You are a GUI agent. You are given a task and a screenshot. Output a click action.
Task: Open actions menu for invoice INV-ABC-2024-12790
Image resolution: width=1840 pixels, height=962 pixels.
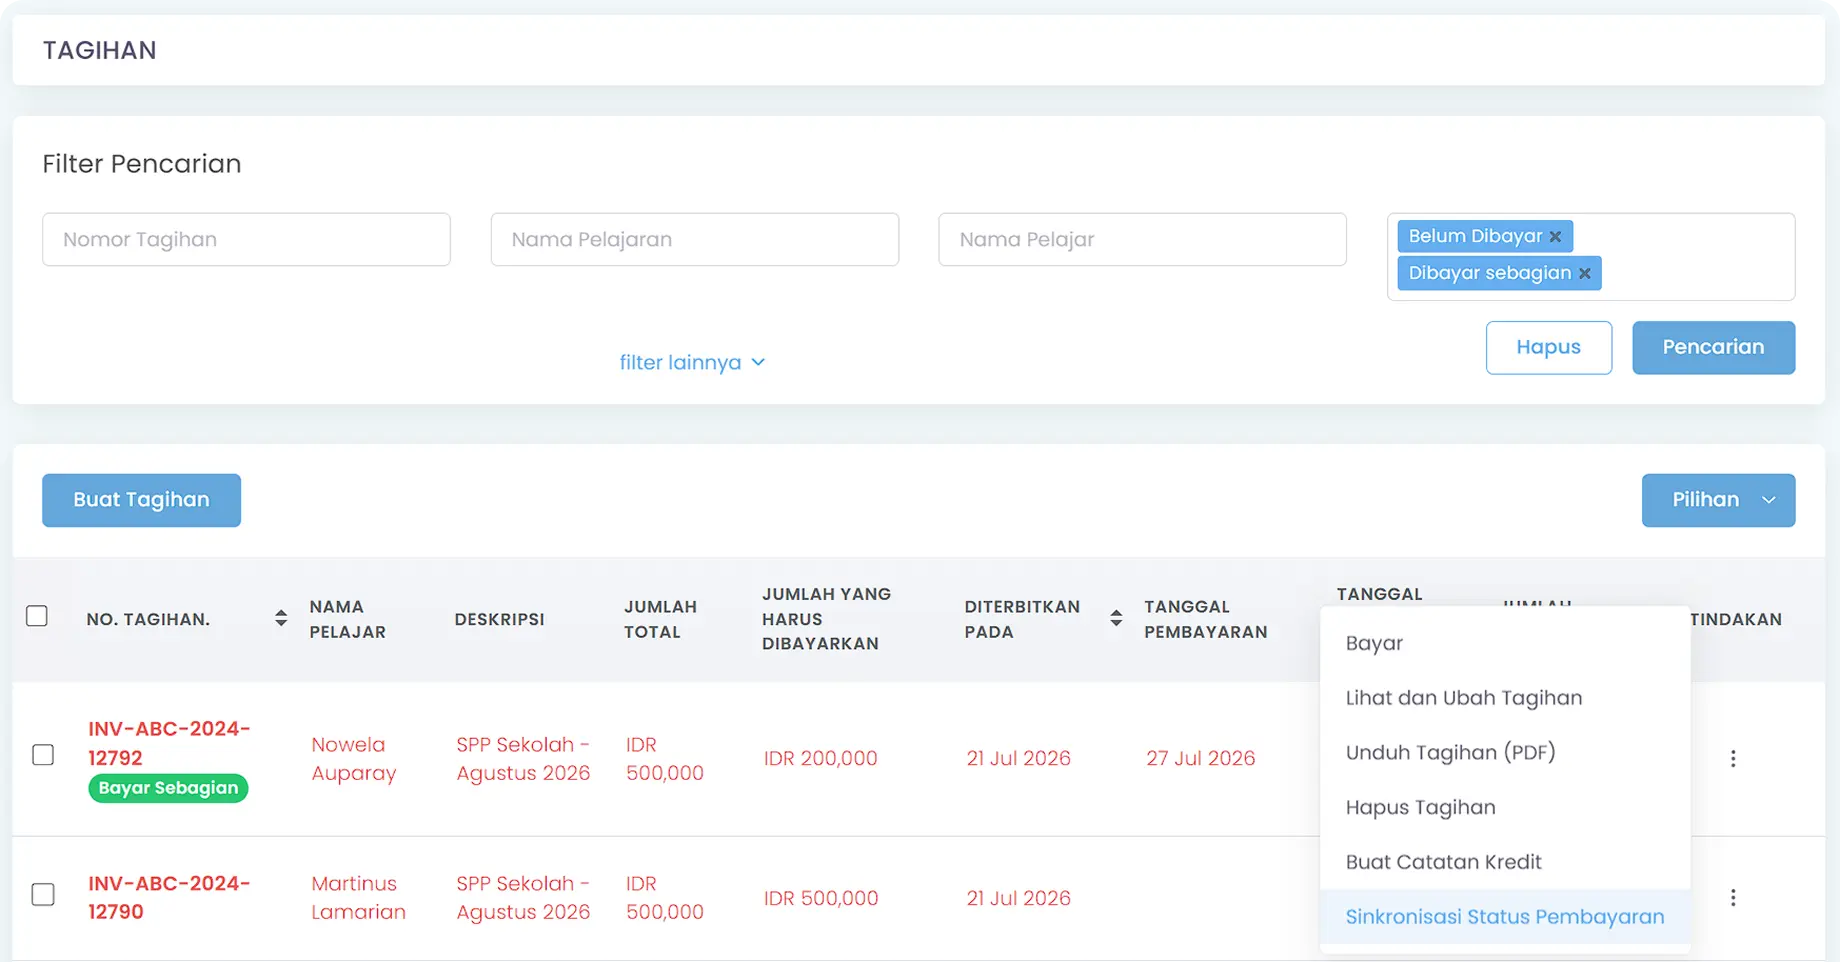(x=1733, y=898)
